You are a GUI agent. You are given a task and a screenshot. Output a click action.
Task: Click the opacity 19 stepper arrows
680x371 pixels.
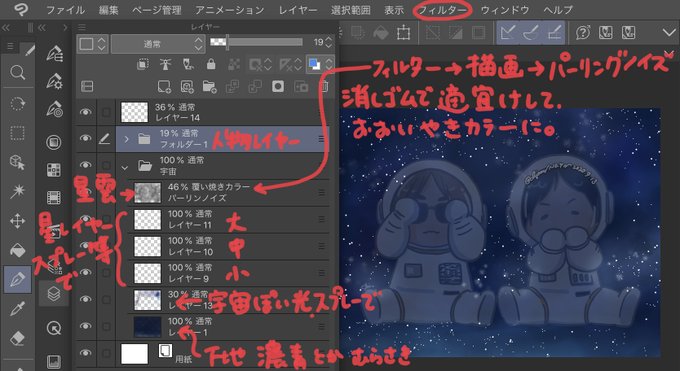tap(329, 43)
